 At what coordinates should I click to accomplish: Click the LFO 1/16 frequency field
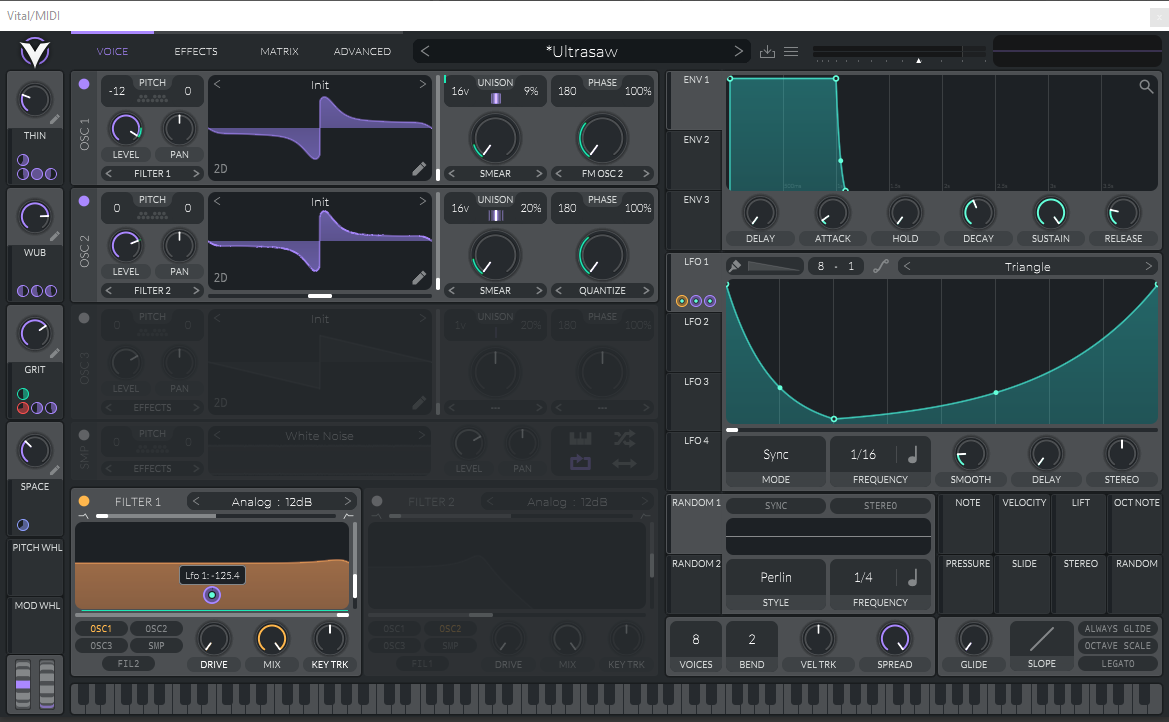(863, 454)
